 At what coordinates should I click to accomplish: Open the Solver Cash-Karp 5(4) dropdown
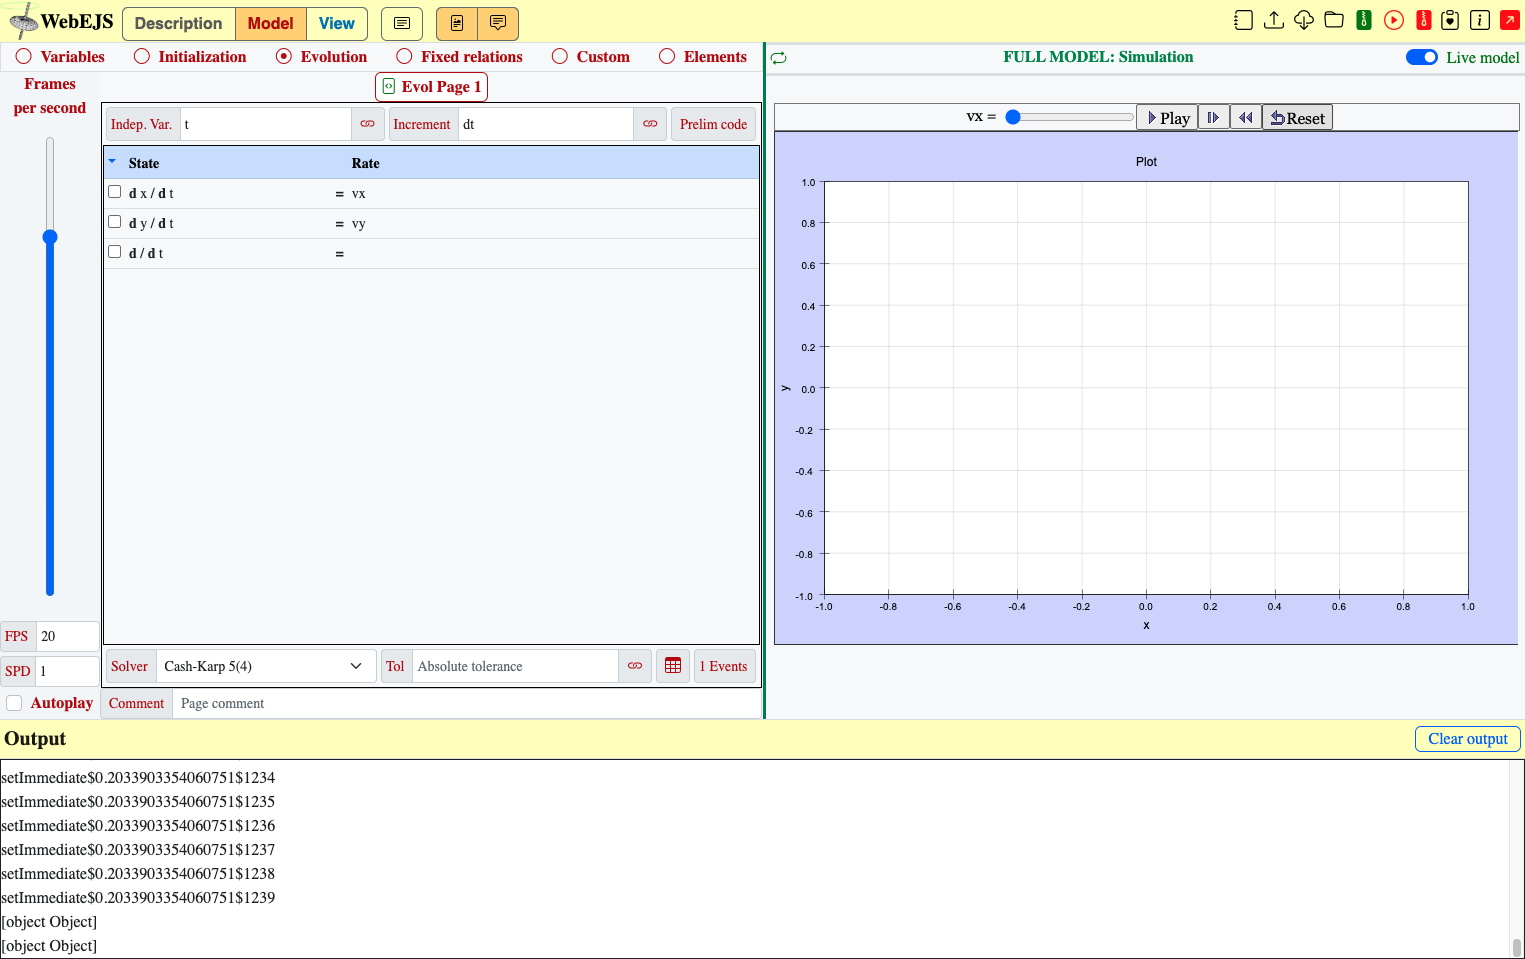click(x=265, y=666)
